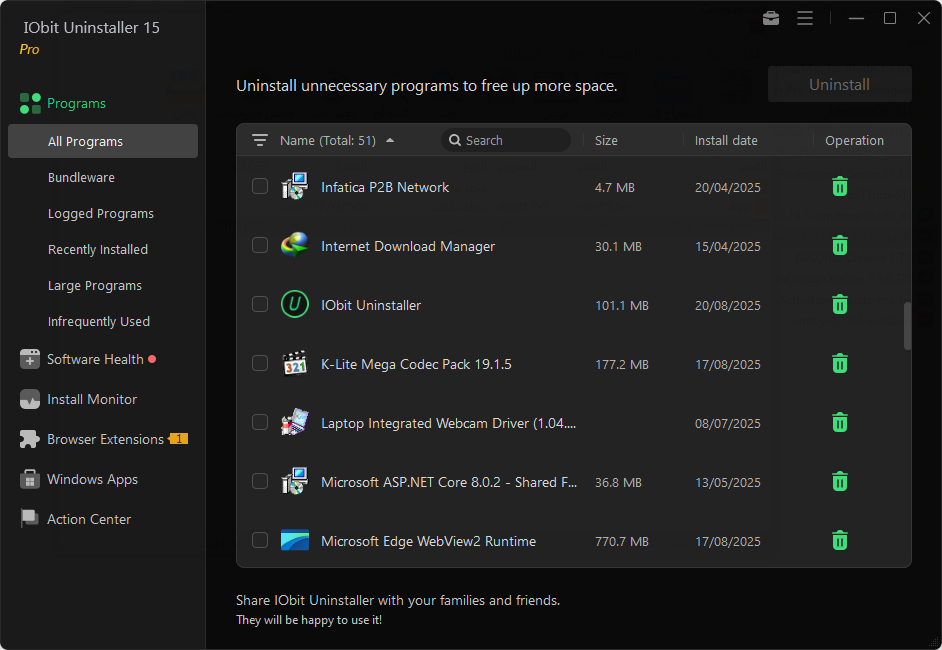This screenshot has width=942, height=650.
Task: Click the Browser Extensions puzzle icon
Action: [29, 439]
